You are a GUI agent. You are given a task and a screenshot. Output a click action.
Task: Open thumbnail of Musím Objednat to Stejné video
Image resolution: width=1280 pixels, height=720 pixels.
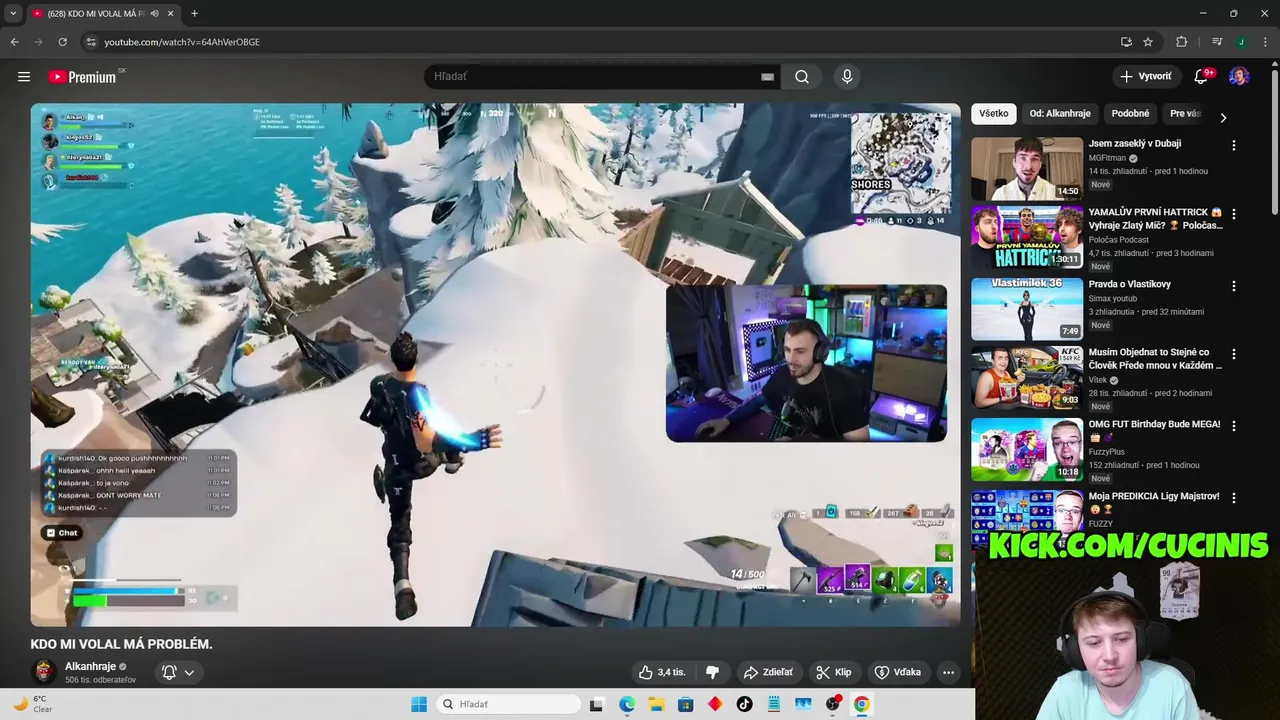pos(1027,377)
